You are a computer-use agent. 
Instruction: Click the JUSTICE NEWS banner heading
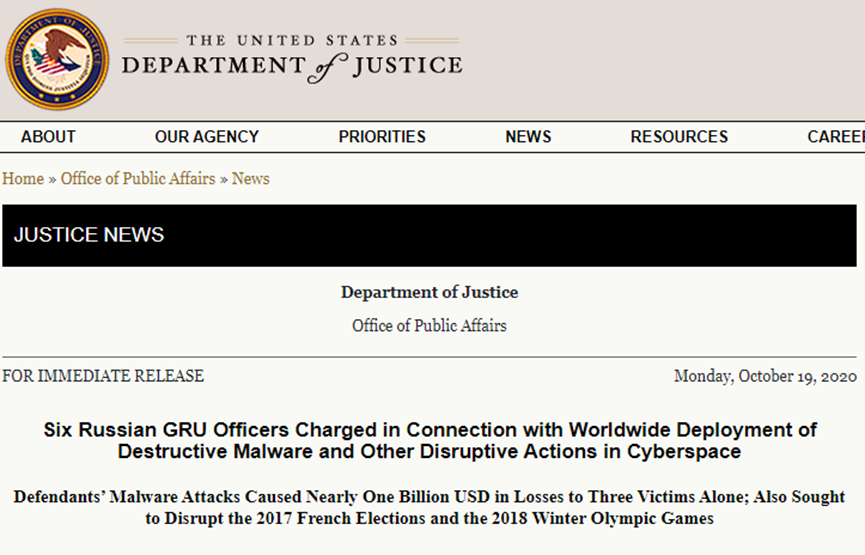coord(89,235)
